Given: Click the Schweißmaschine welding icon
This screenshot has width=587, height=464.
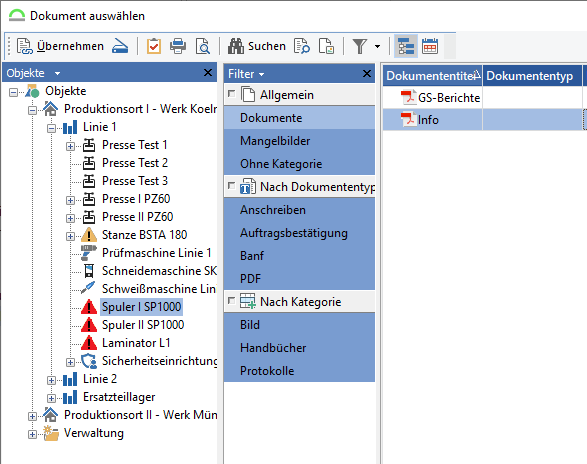Looking at the screenshot, I should (x=89, y=288).
